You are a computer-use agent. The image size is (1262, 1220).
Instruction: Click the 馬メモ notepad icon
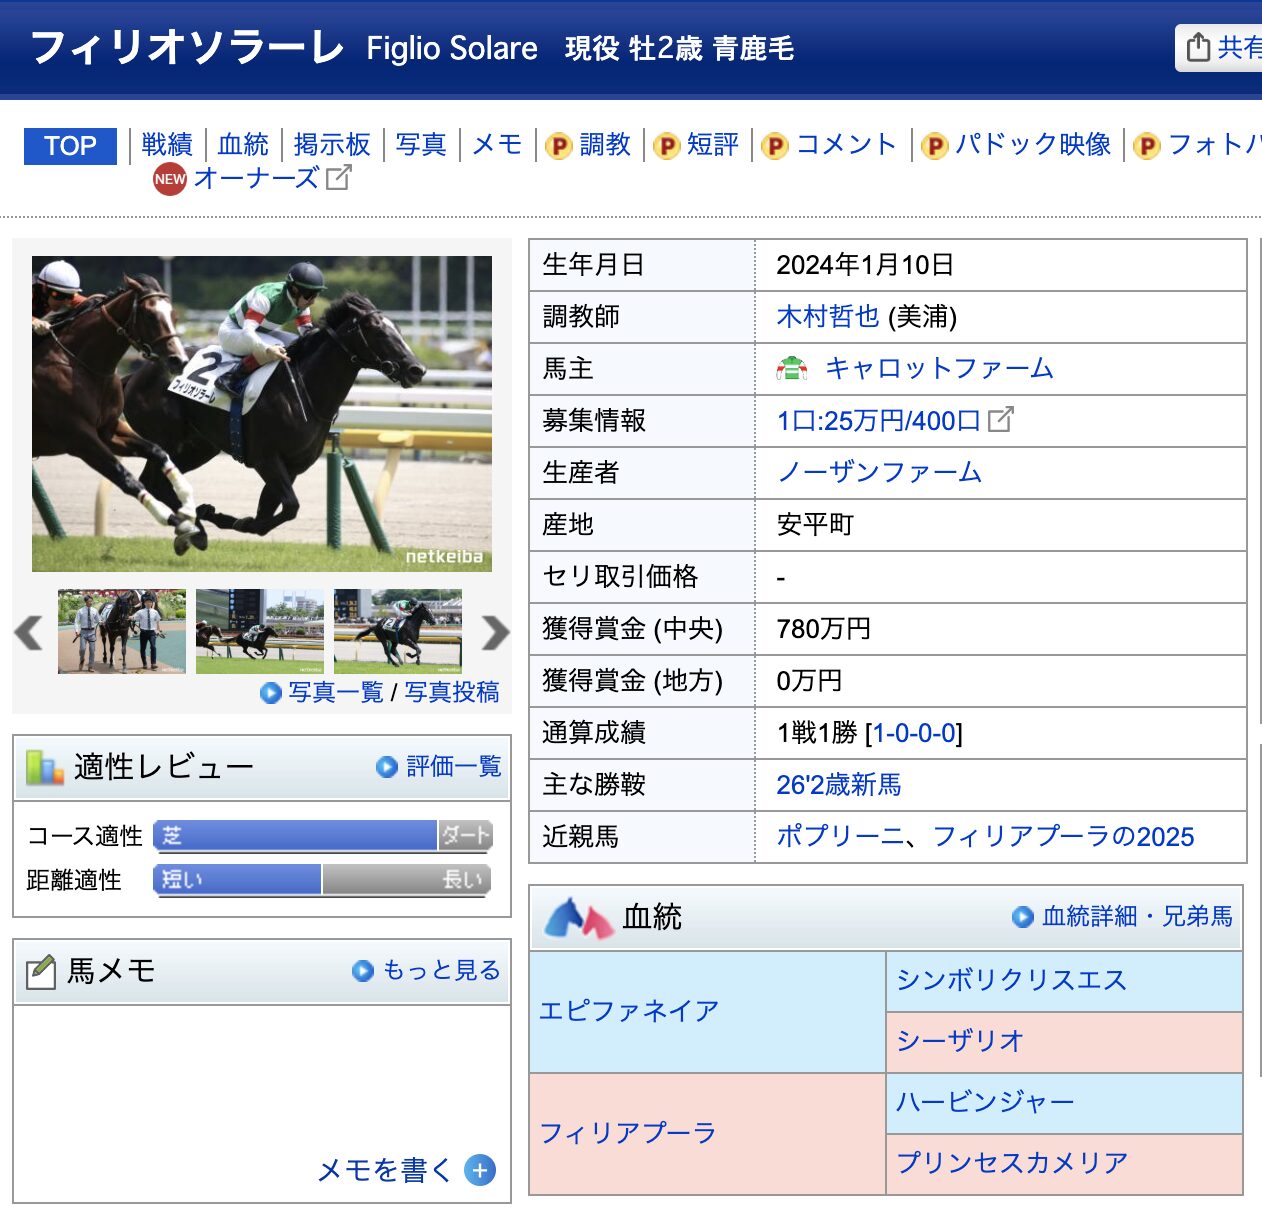coord(41,971)
